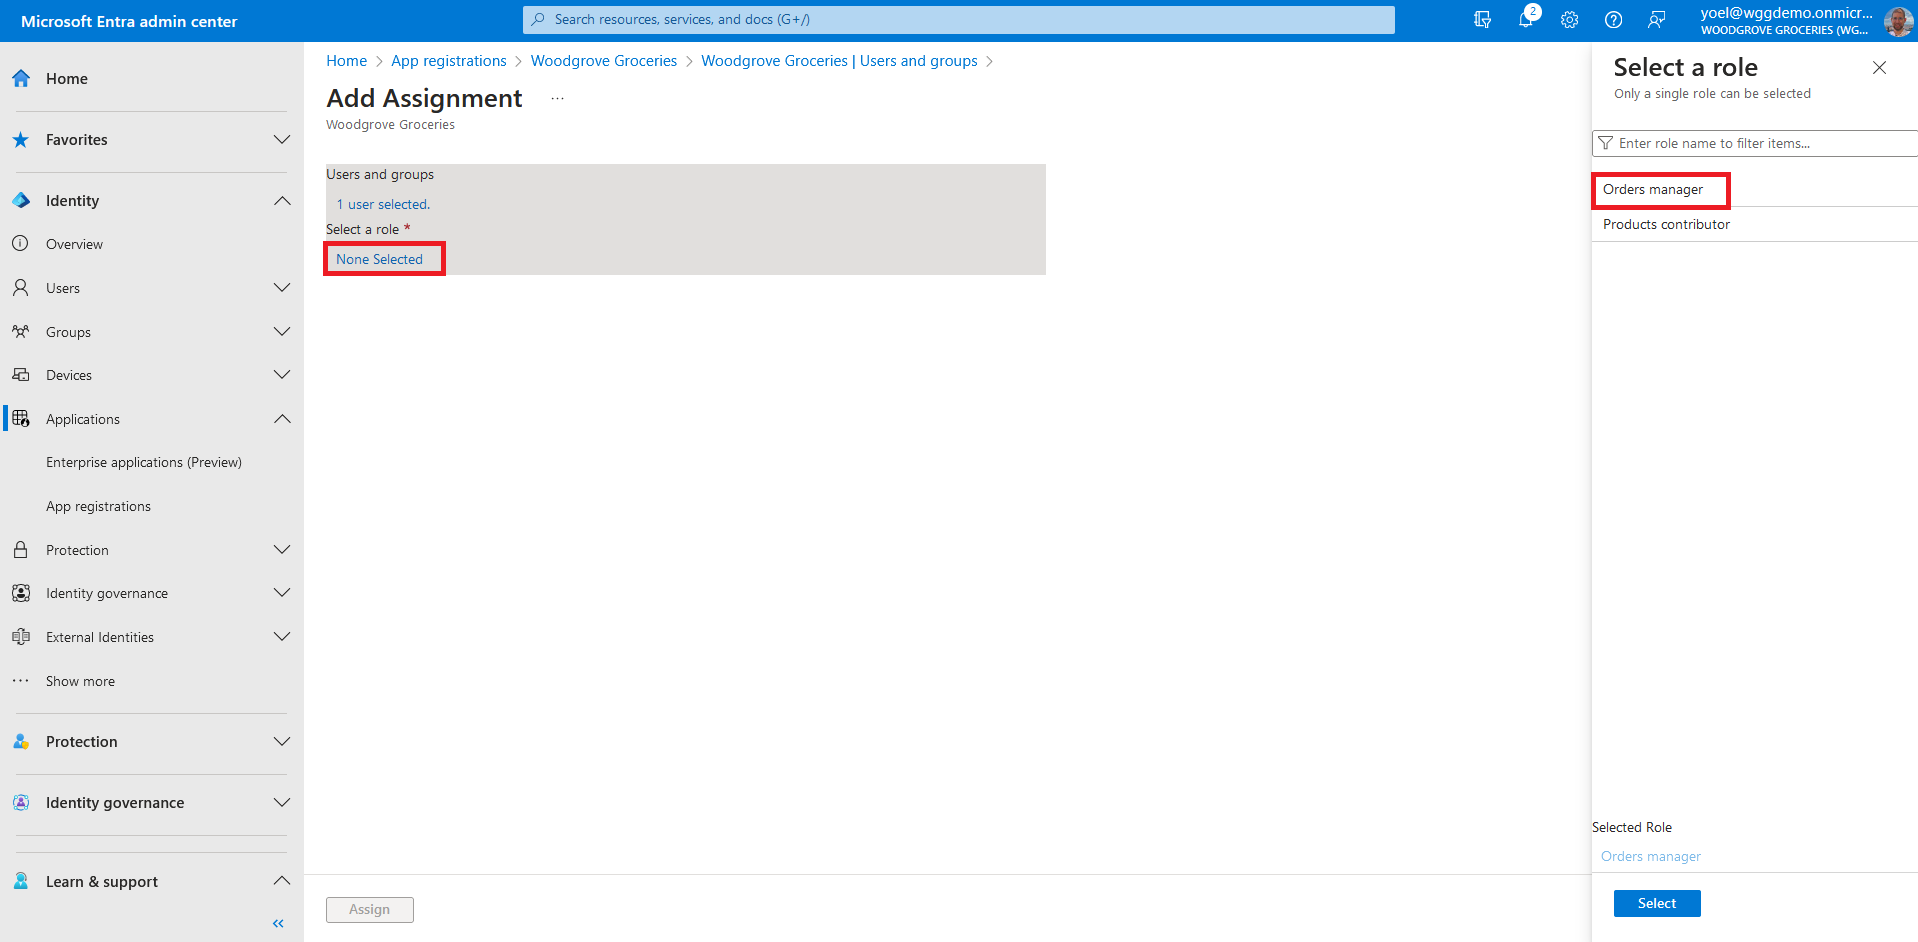Close the Select a role panel
Viewport: 1918px width, 942px height.
pos(1879,68)
